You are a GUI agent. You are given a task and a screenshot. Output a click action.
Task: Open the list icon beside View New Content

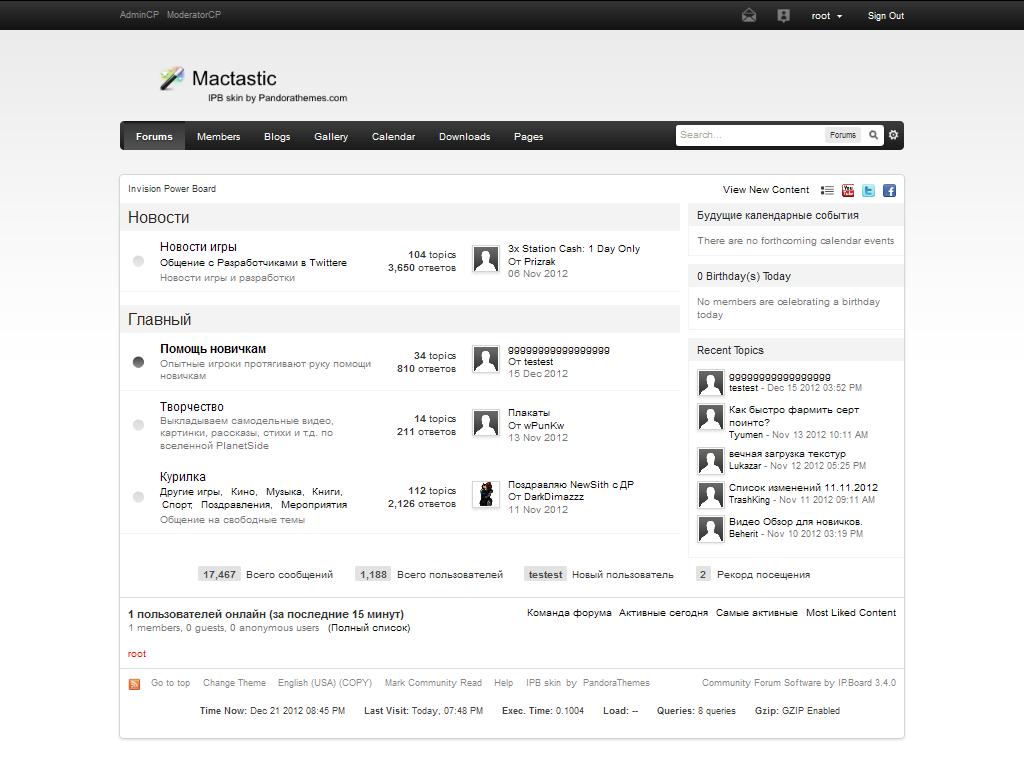827,190
